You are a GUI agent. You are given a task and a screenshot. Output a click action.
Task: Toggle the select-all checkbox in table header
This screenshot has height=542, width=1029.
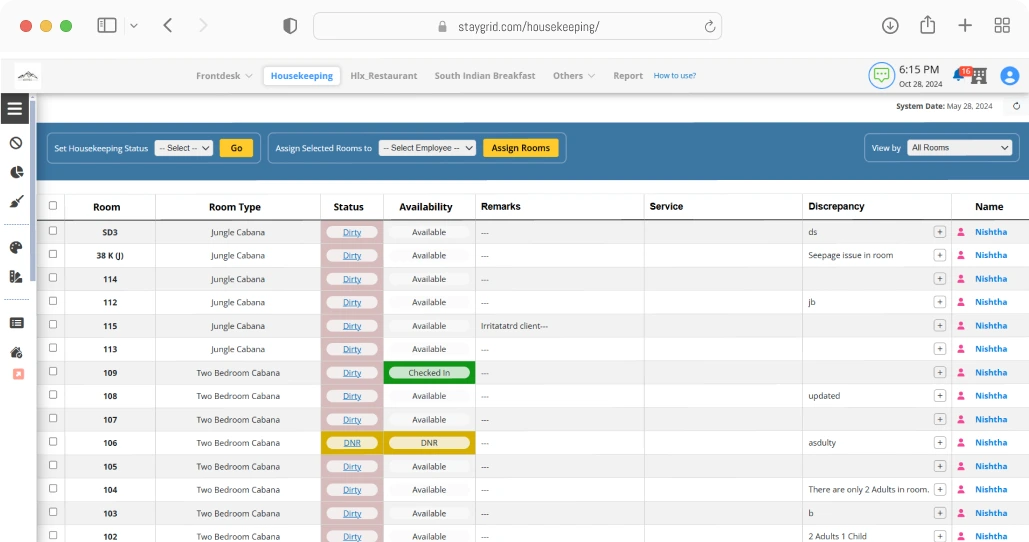tap(53, 205)
